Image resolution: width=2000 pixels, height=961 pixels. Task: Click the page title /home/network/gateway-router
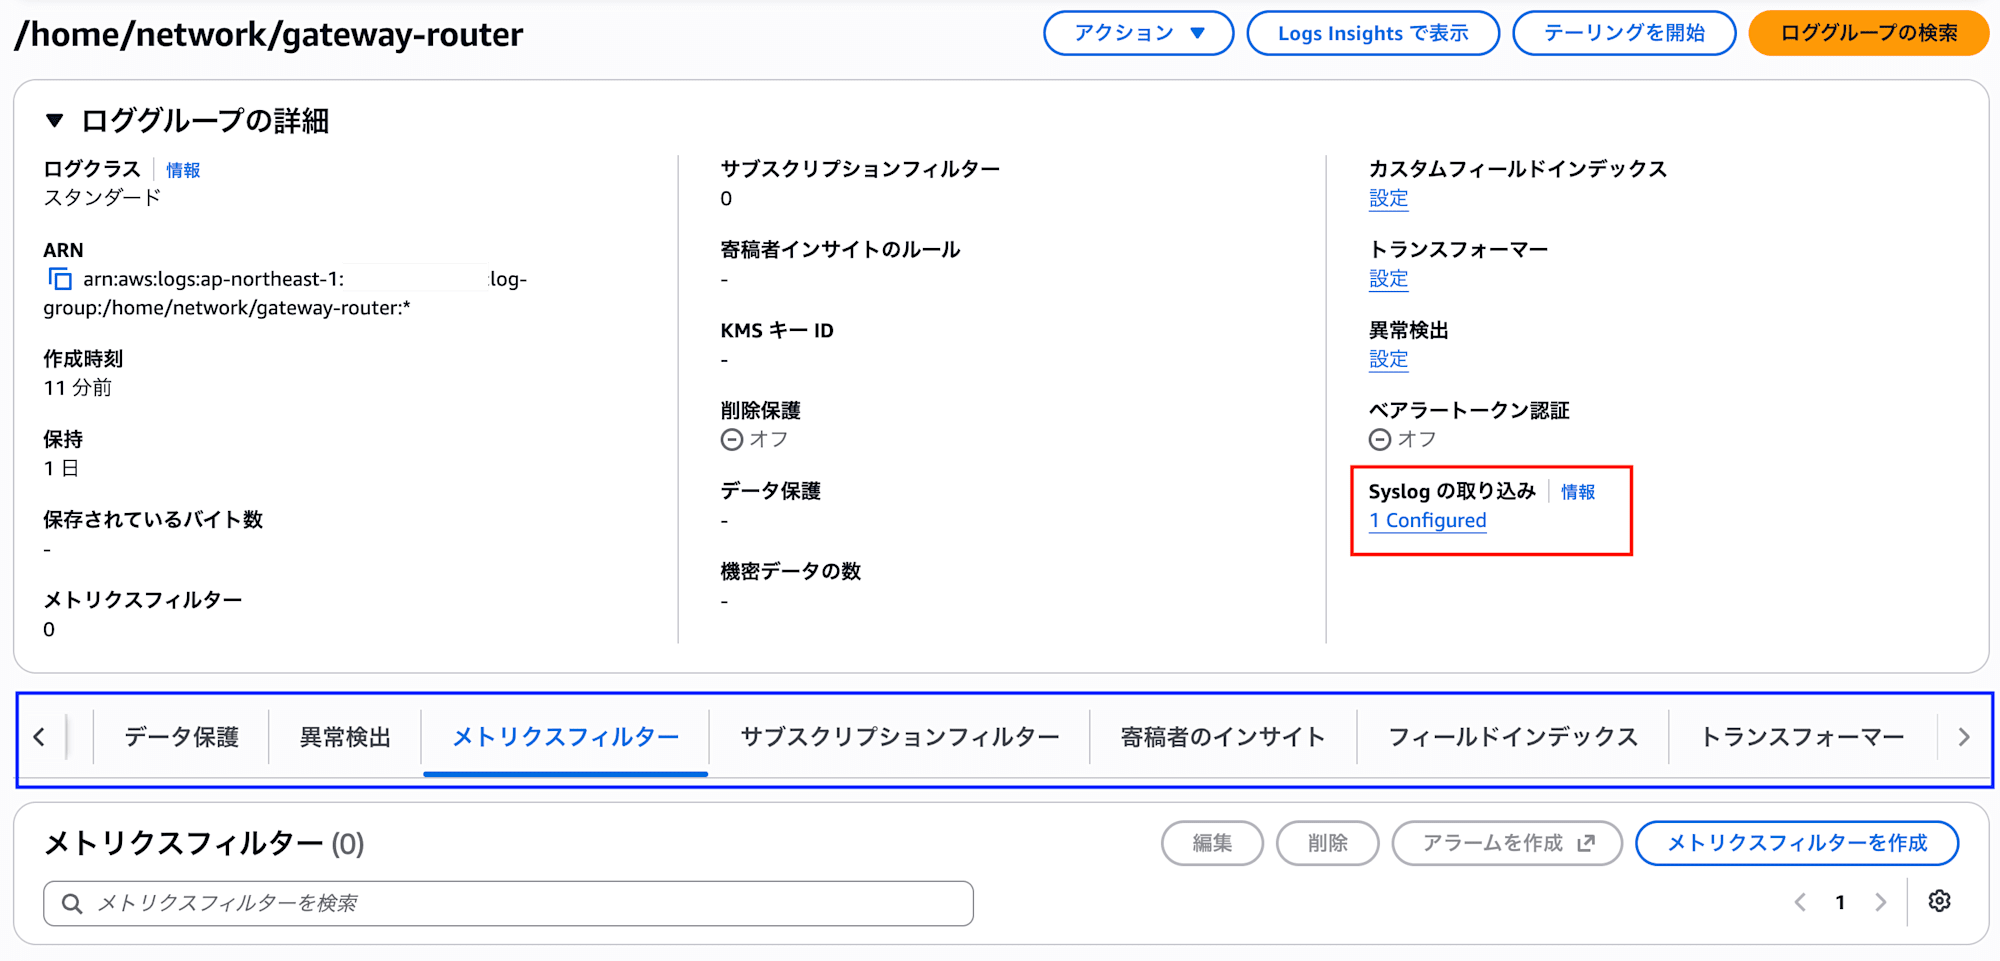coord(269,34)
